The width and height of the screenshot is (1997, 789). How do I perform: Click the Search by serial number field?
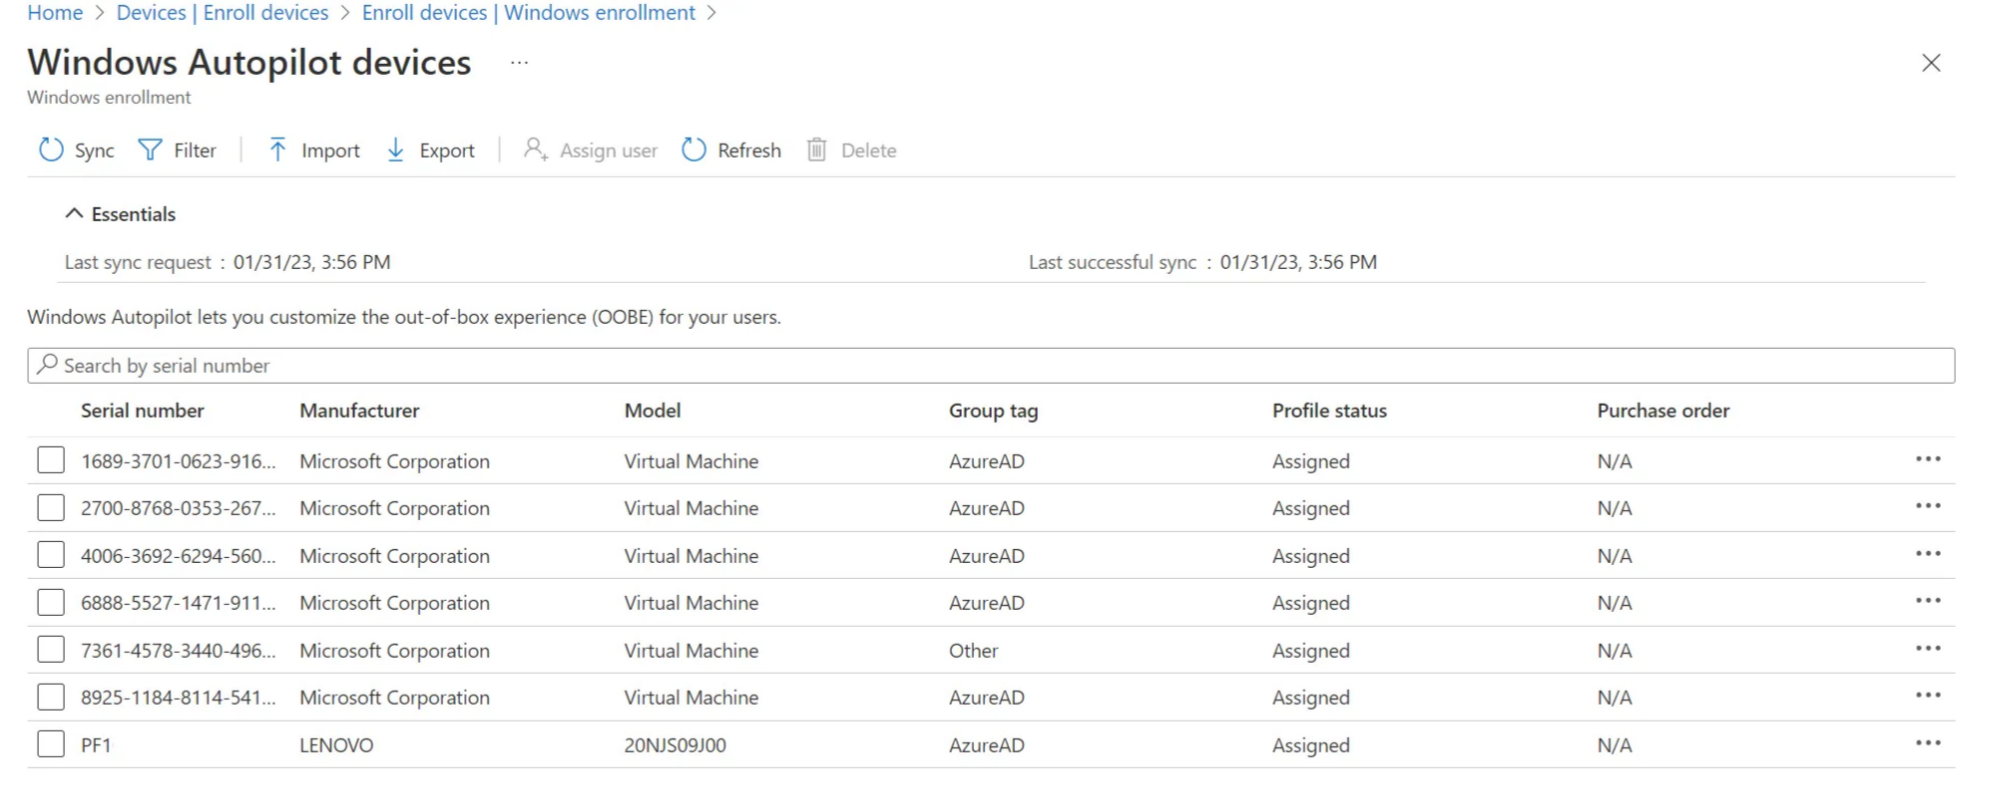click(990, 366)
